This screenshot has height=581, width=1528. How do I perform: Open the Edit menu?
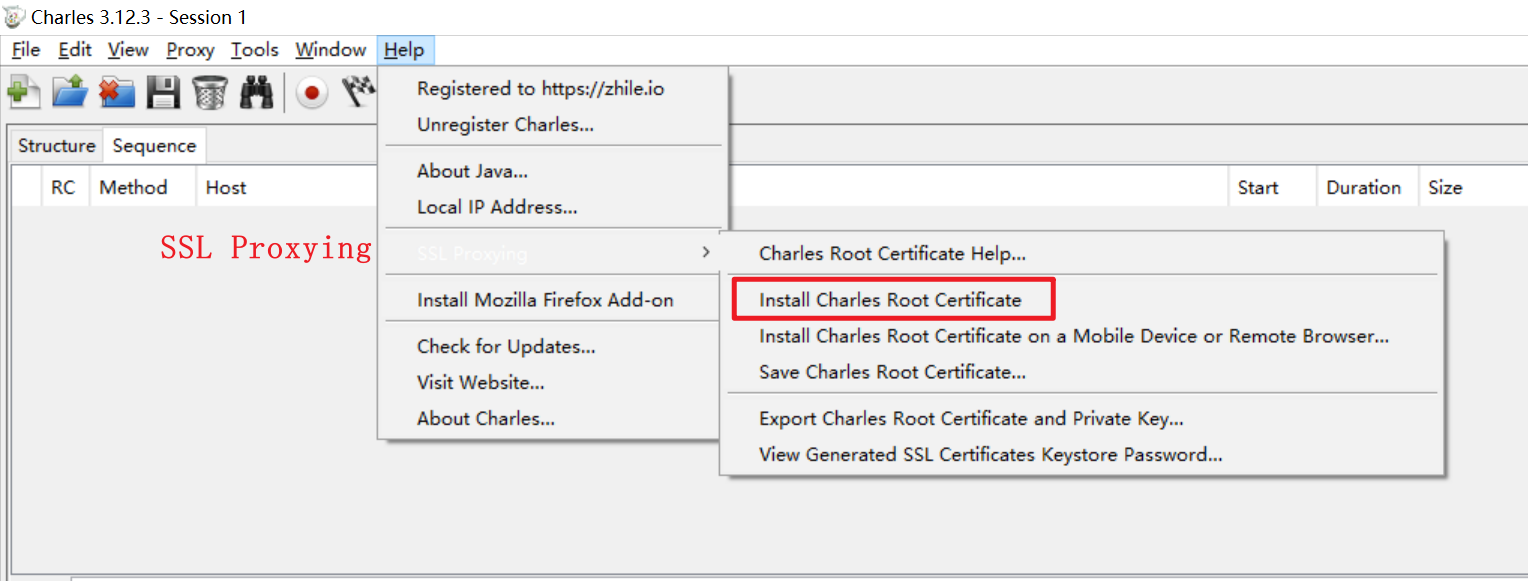[x=75, y=50]
